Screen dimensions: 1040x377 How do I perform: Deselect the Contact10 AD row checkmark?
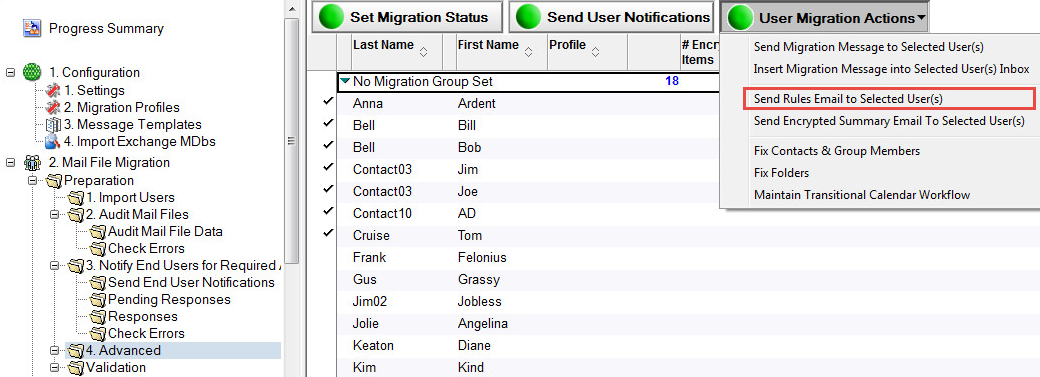point(328,211)
